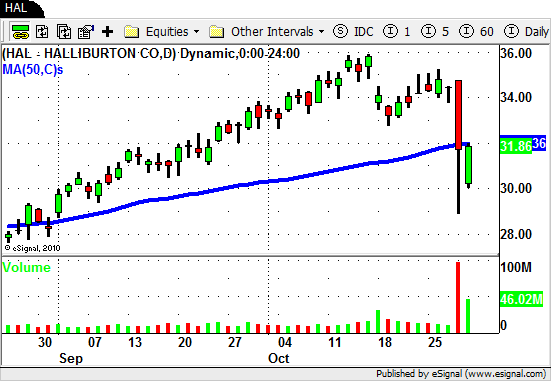Click the 30 date marker on axis
The image size is (551, 381).
(x=45, y=342)
